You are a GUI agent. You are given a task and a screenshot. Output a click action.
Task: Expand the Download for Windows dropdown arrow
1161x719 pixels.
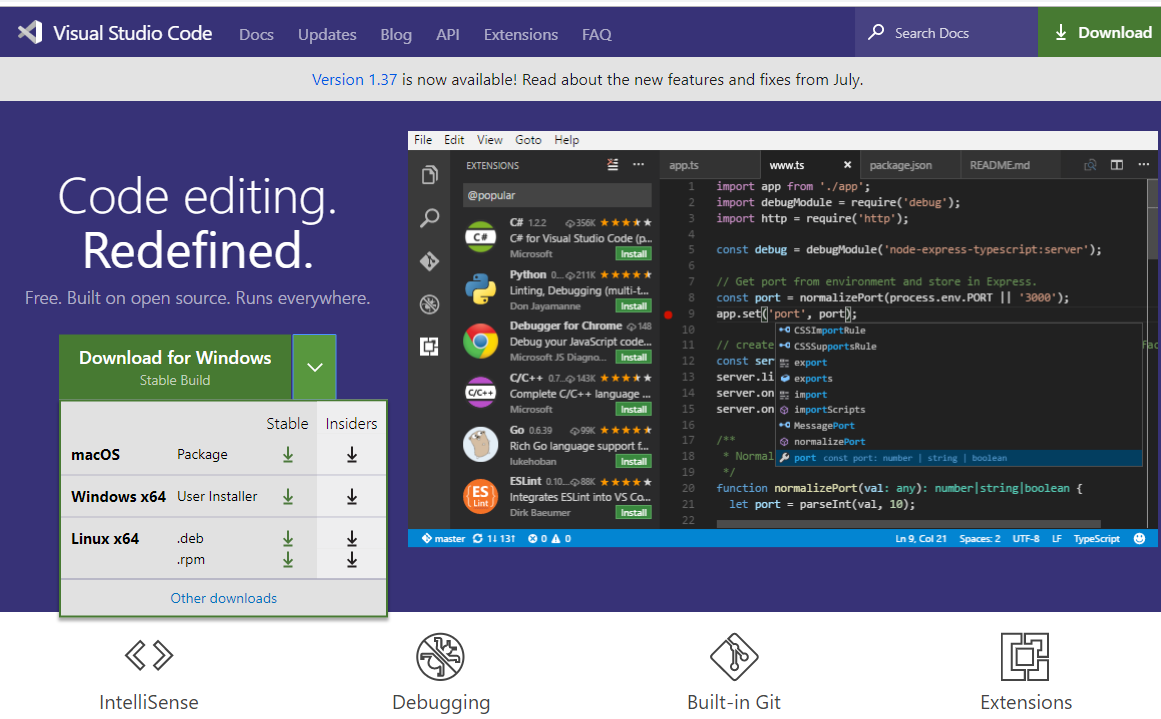314,366
